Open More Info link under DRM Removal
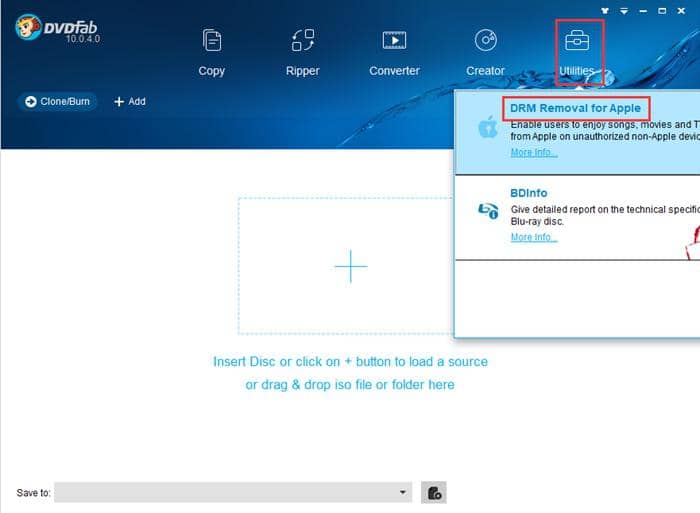700x513 pixels. coord(533,152)
